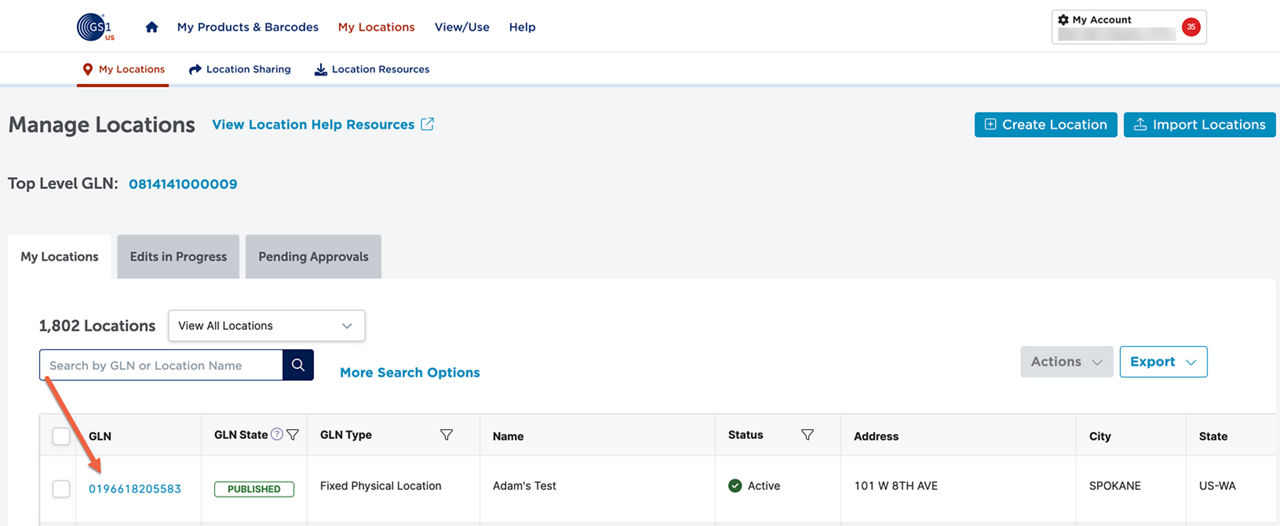
Task: Check the row for GLN 0196618205583
Action: pos(61,488)
